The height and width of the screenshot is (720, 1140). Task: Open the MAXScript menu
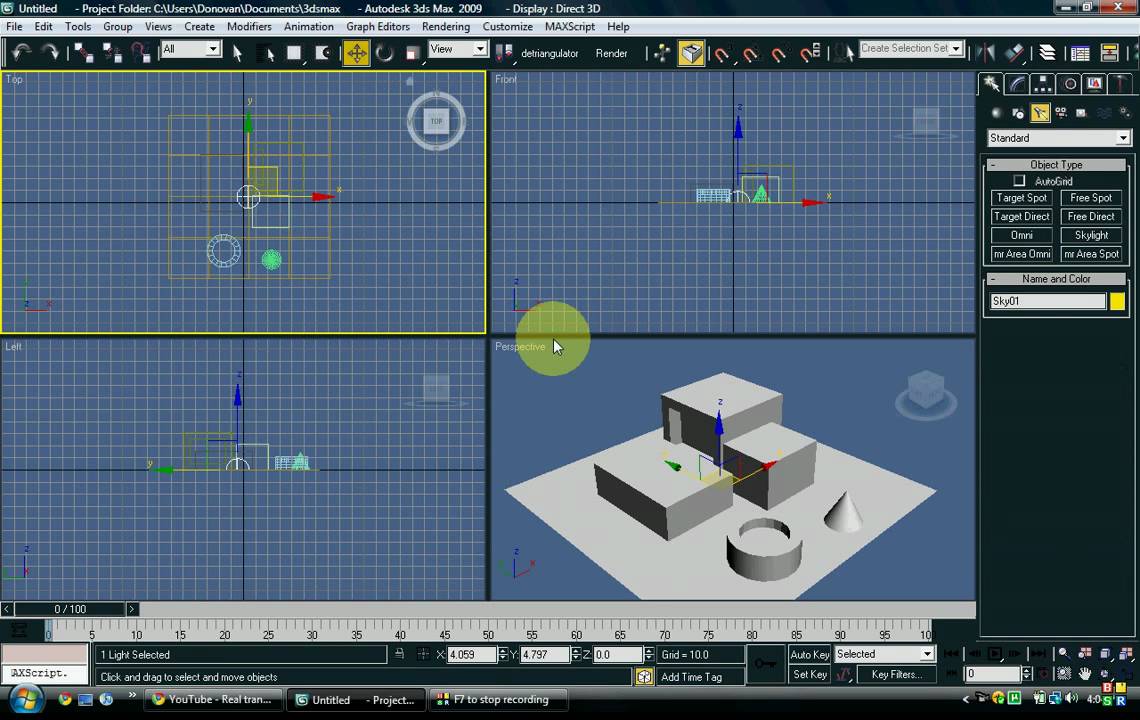point(570,26)
